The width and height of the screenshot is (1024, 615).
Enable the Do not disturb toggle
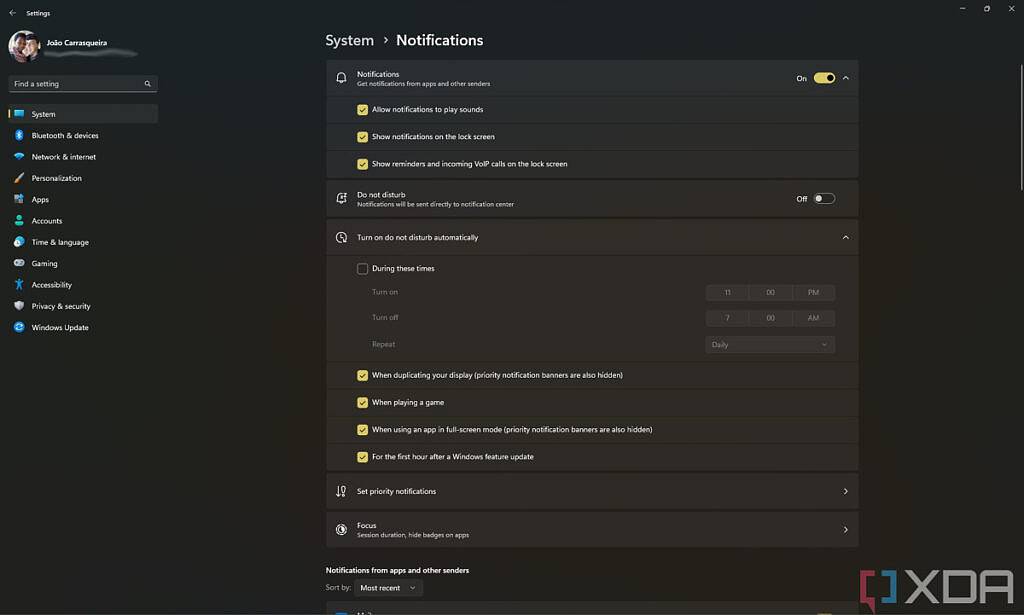click(x=823, y=198)
